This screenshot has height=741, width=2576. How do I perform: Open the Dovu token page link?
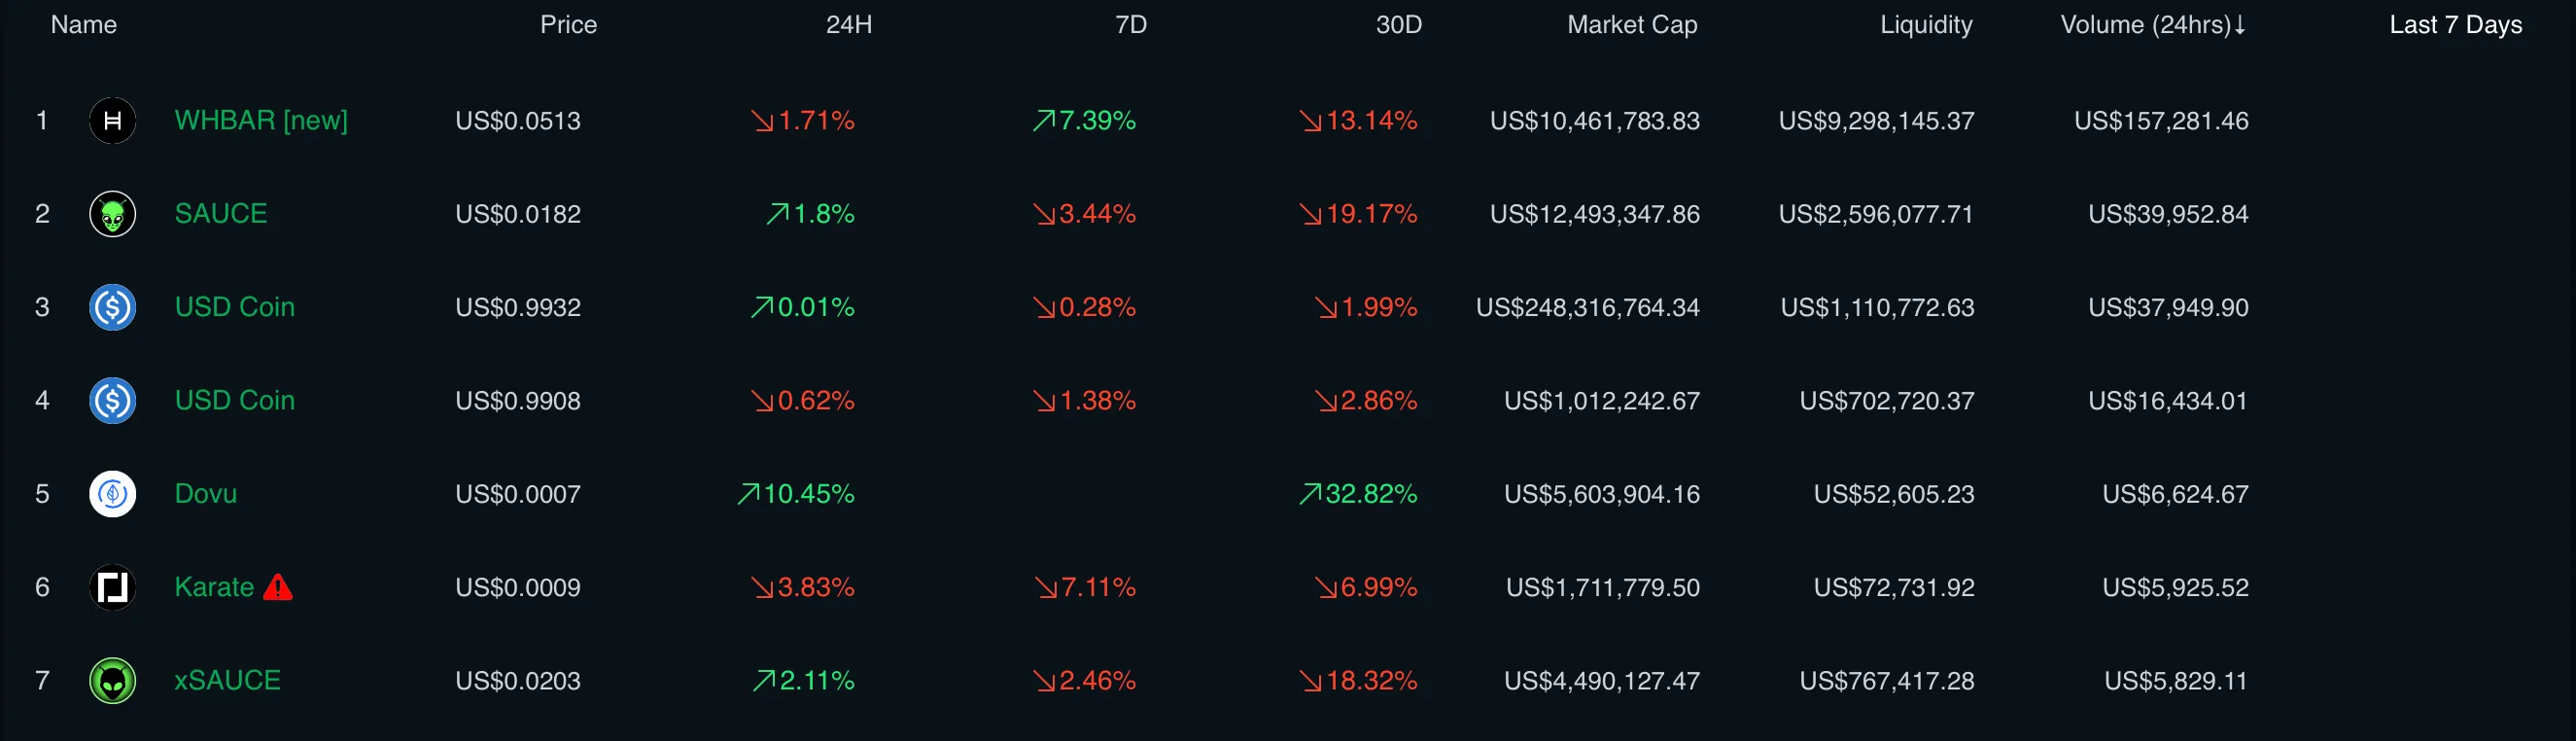click(x=205, y=494)
